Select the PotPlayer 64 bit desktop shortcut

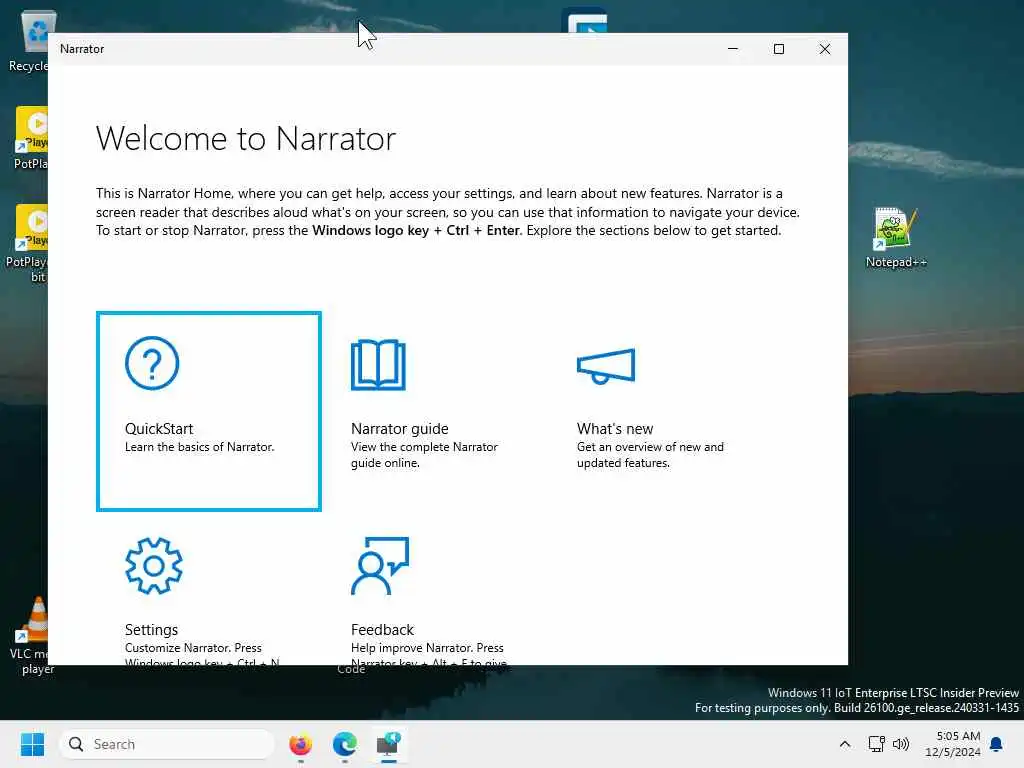26,244
